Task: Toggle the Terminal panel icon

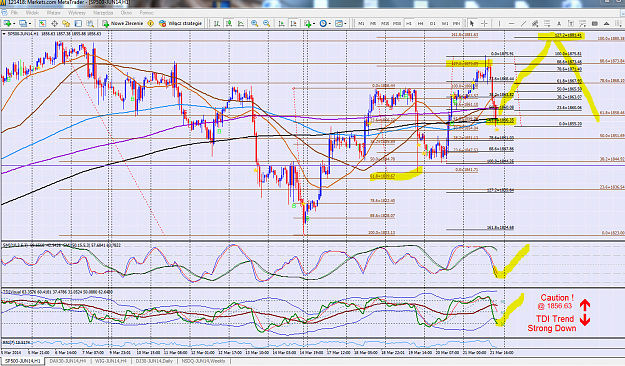Action: [x=78, y=24]
